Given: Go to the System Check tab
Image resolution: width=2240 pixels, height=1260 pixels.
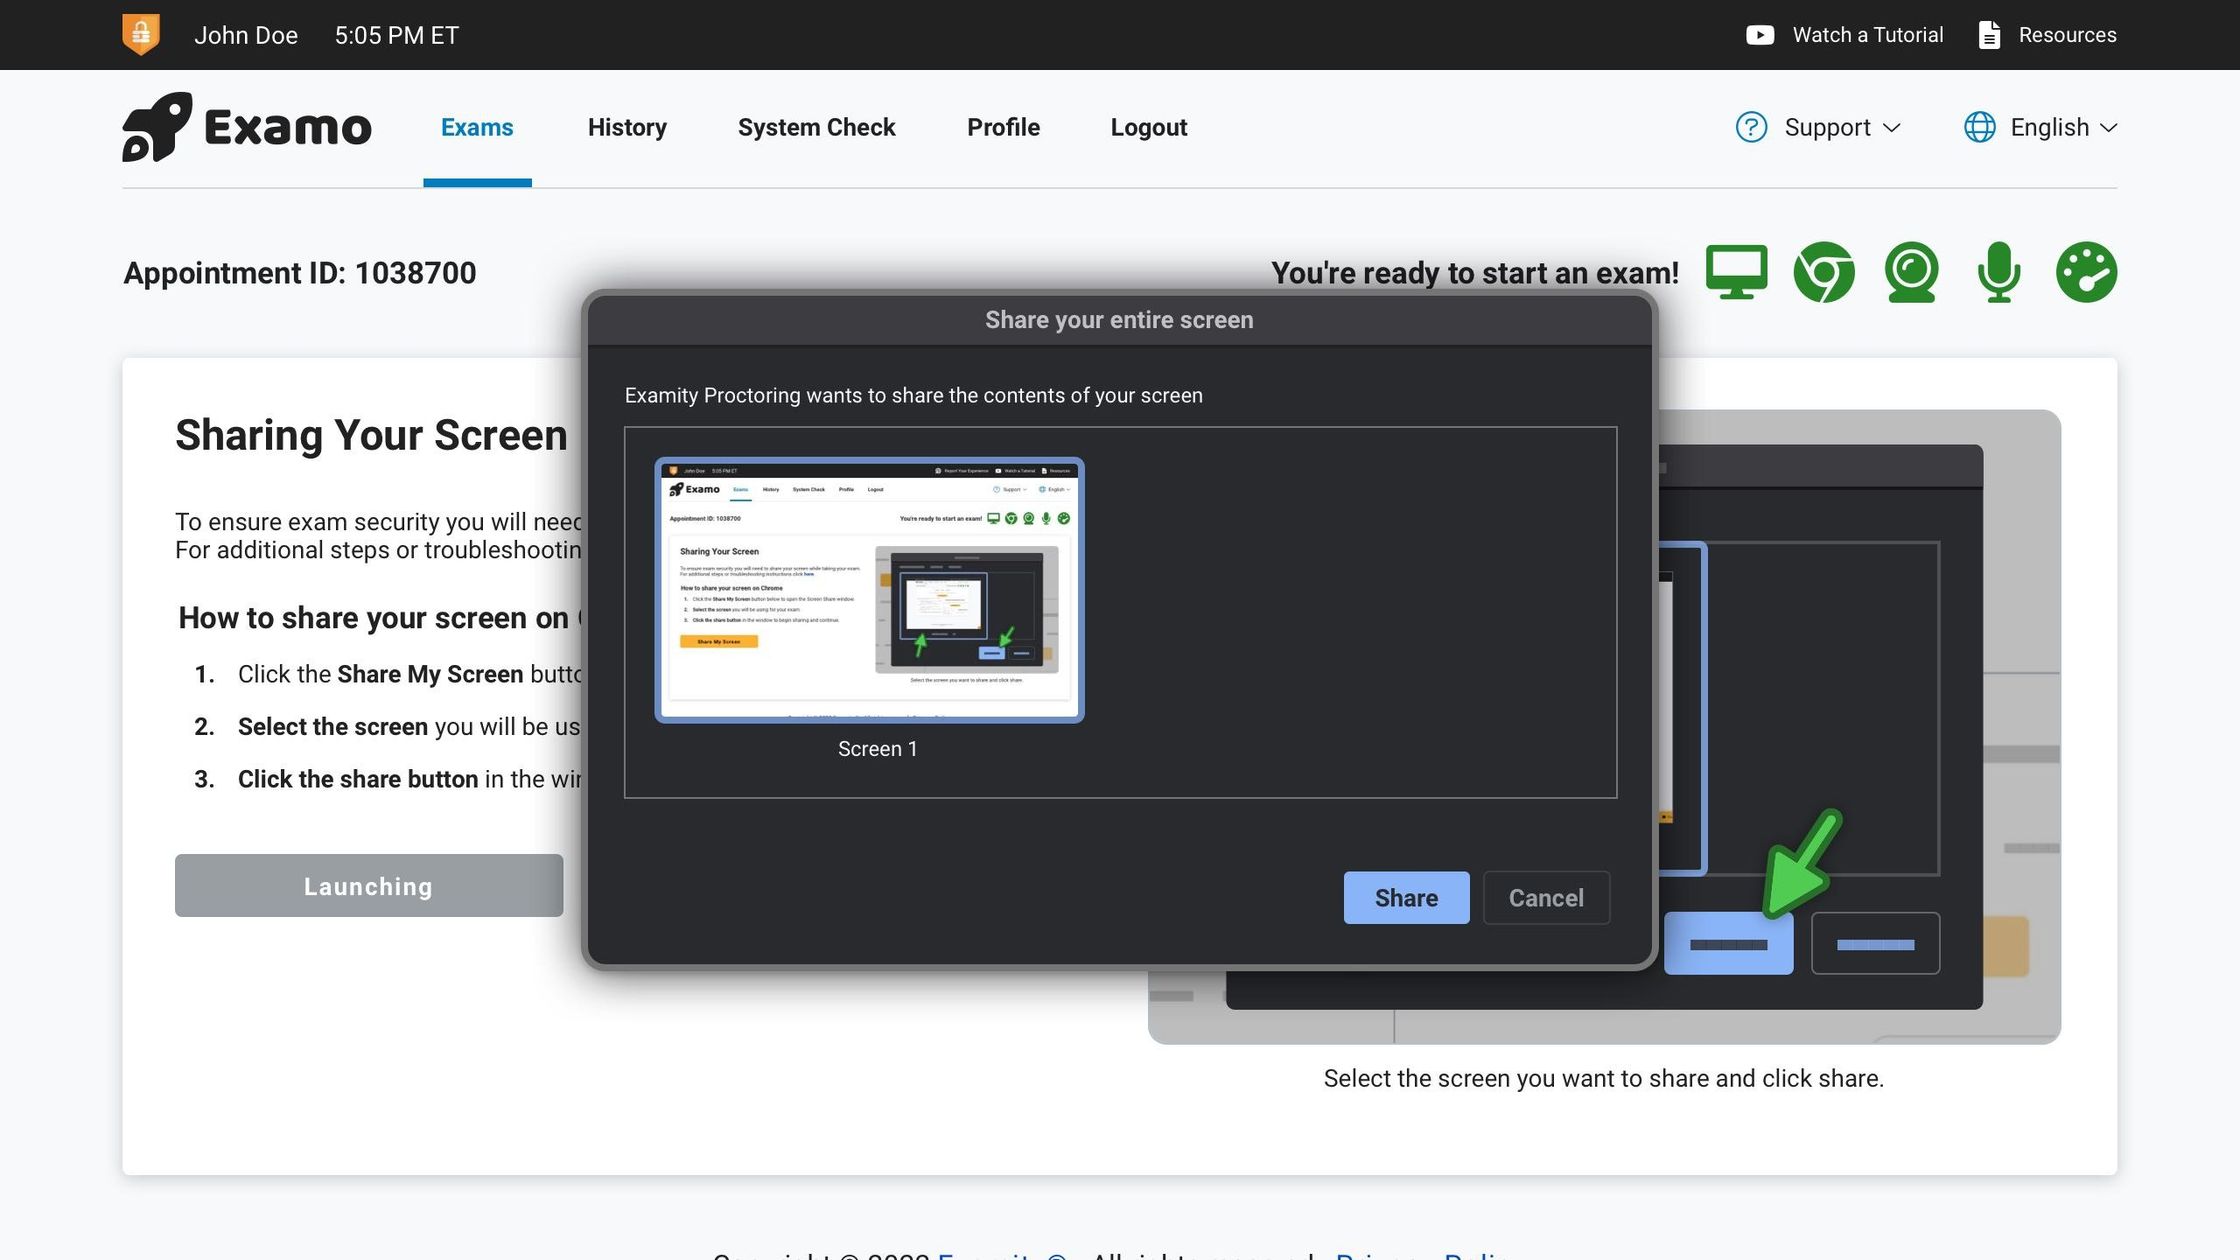Looking at the screenshot, I should pos(816,127).
